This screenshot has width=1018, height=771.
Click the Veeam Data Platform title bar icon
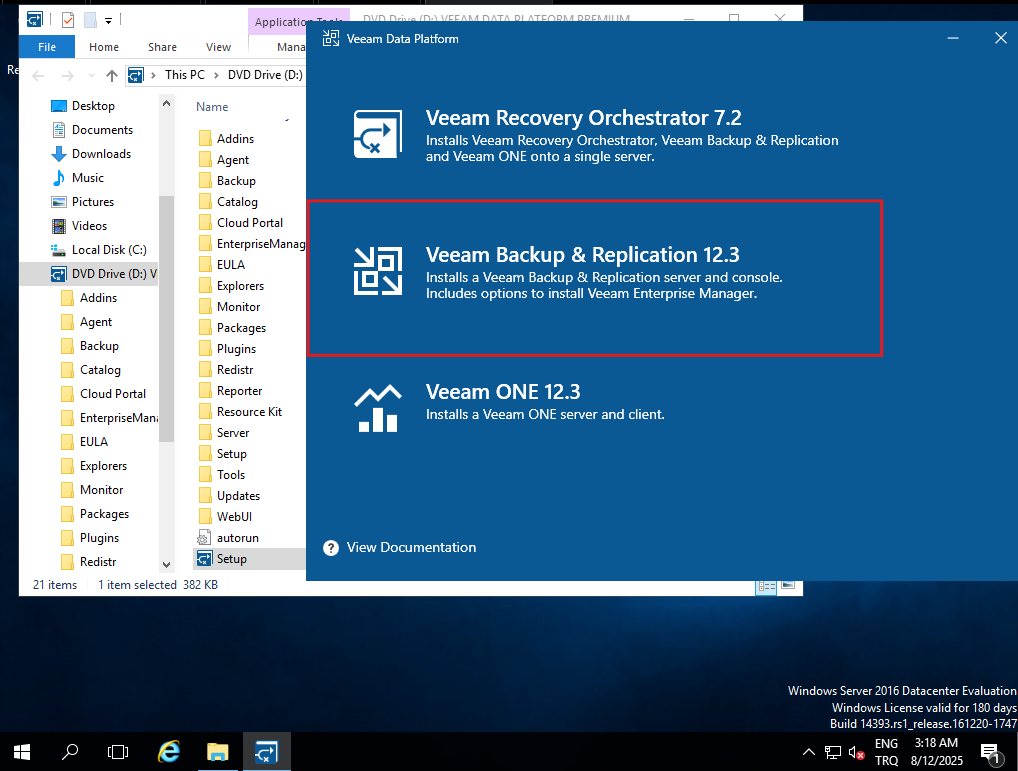pos(331,38)
